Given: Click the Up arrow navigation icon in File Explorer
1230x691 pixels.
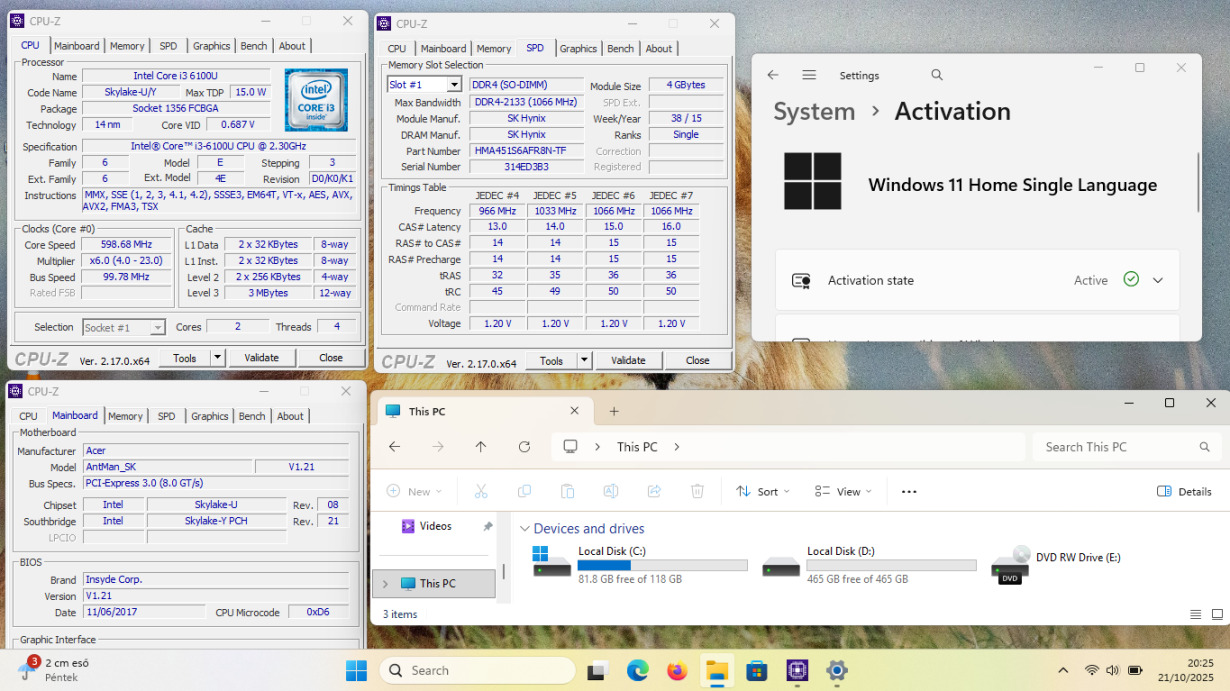Looking at the screenshot, I should 481,447.
